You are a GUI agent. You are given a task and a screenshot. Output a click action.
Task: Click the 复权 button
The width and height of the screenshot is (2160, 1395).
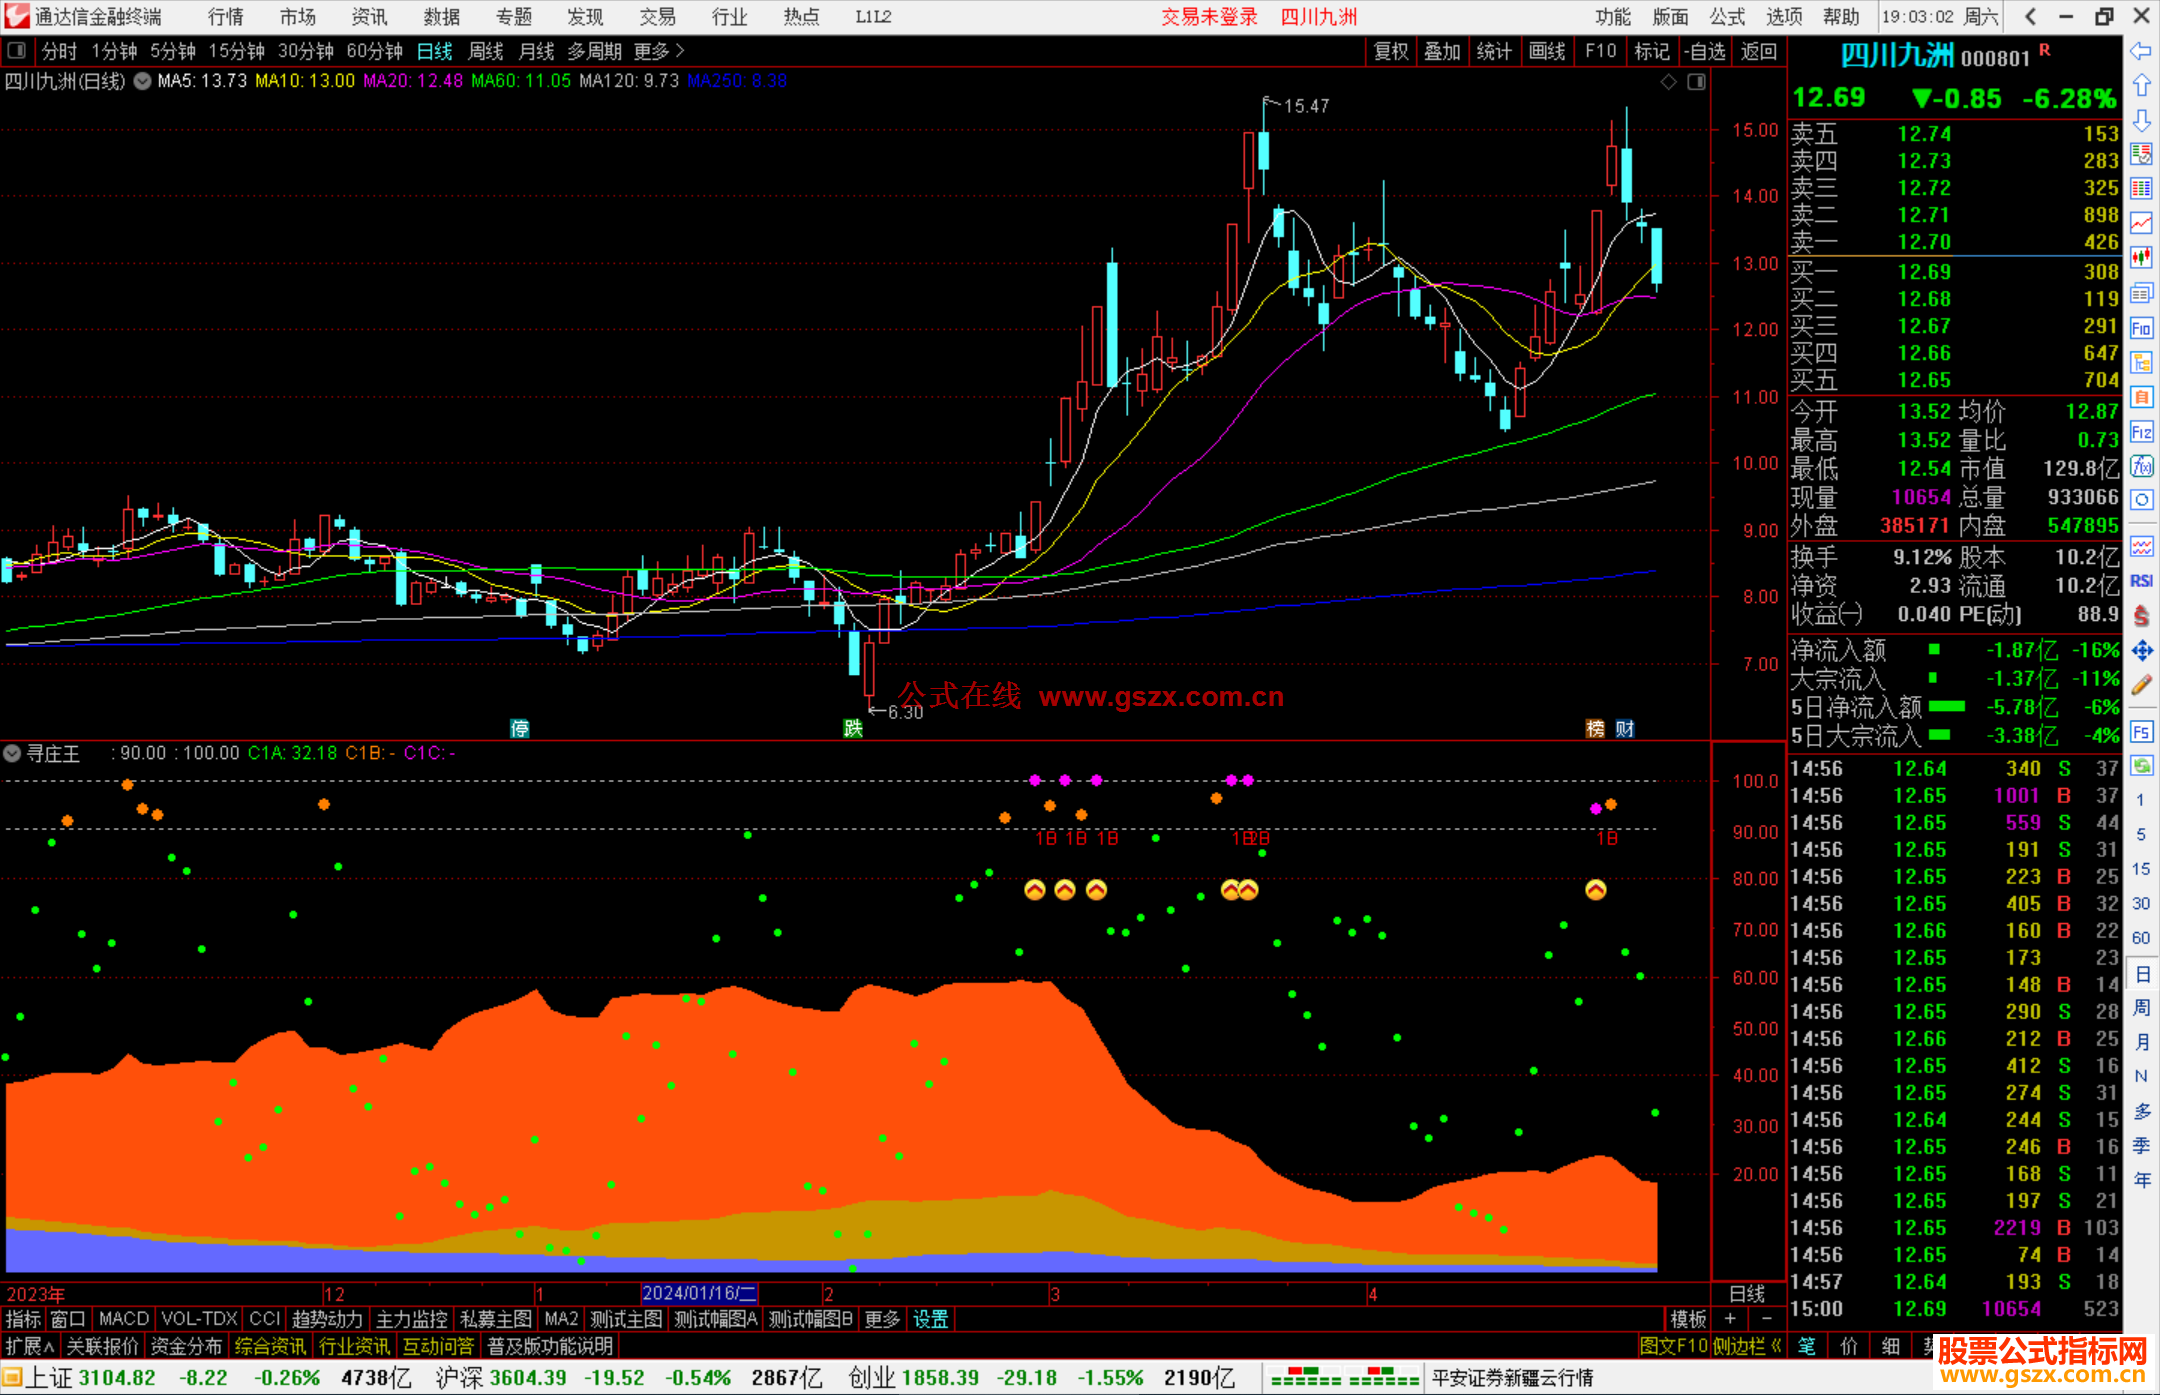click(x=1390, y=51)
